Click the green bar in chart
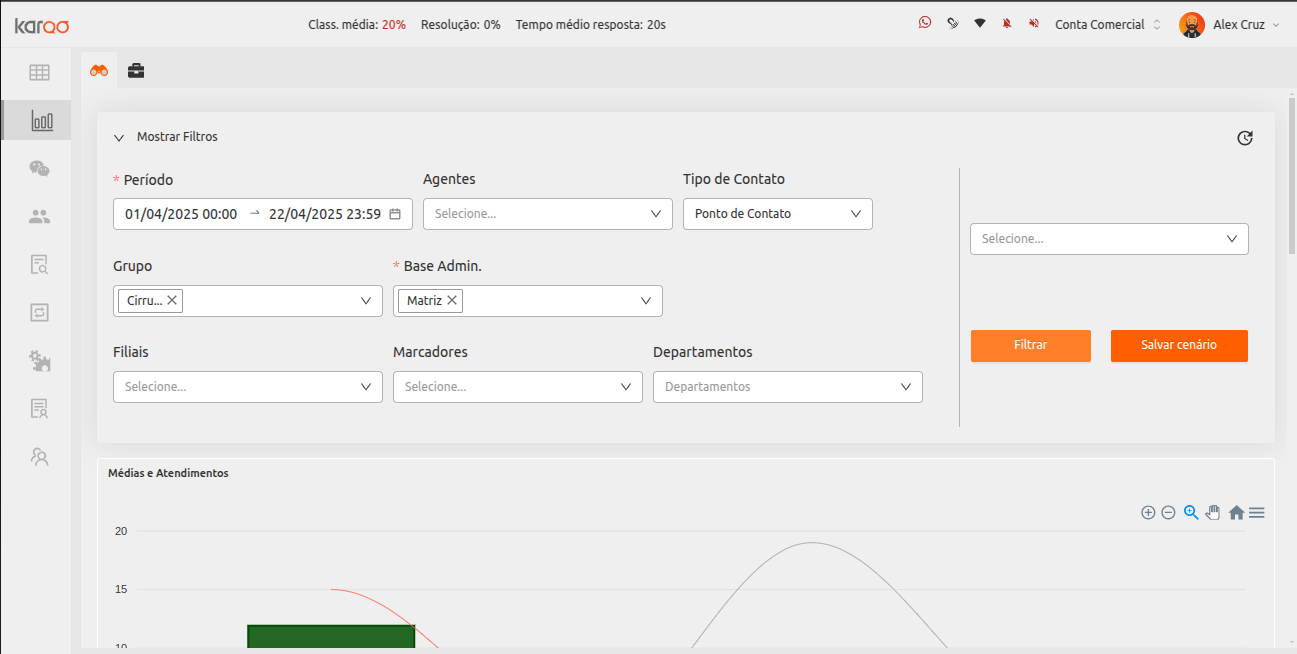 [x=331, y=637]
